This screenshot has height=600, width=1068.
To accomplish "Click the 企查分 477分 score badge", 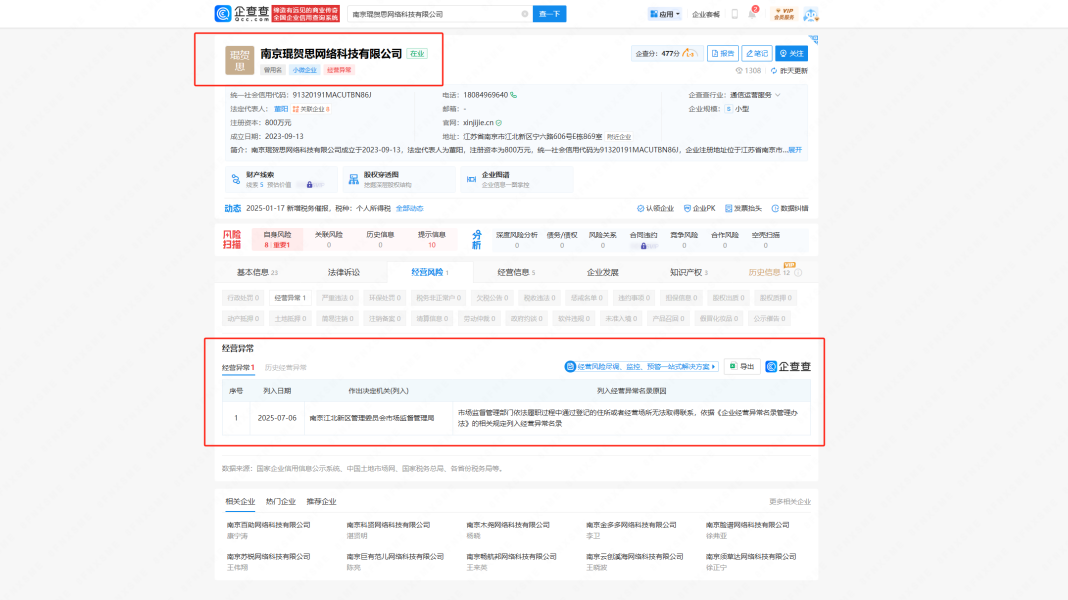I will pos(665,53).
